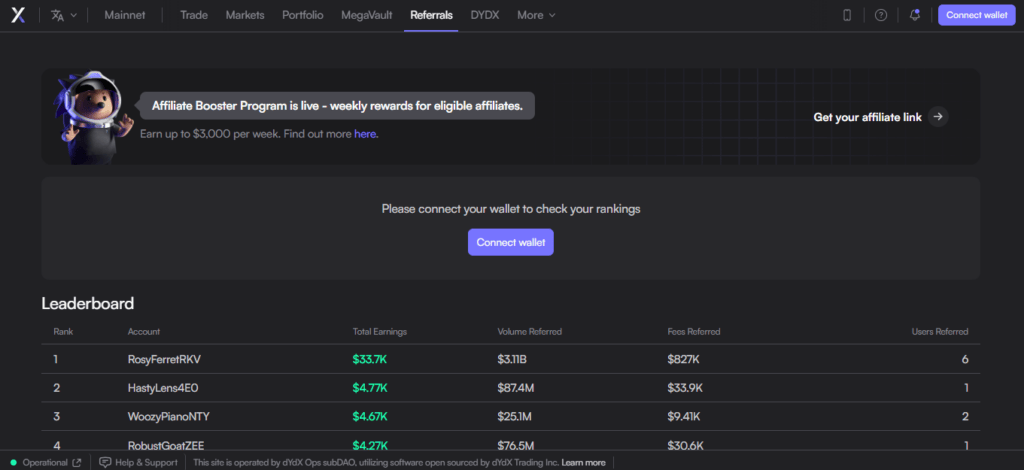Click the Rank column header
This screenshot has height=470, width=1024.
[63, 332]
